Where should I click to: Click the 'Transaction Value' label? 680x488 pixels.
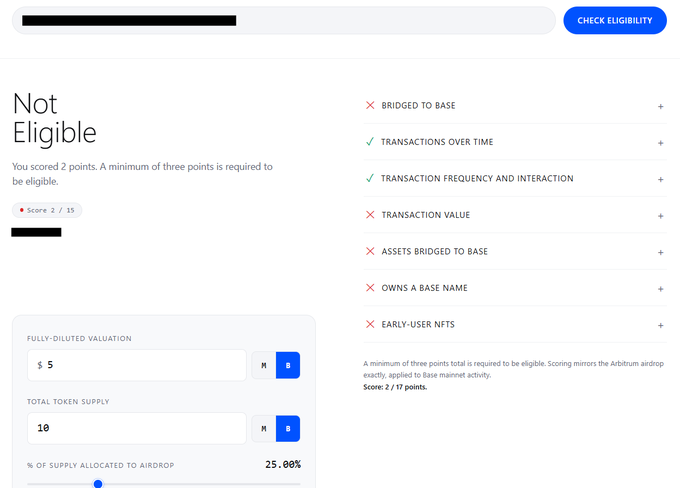[426, 215]
